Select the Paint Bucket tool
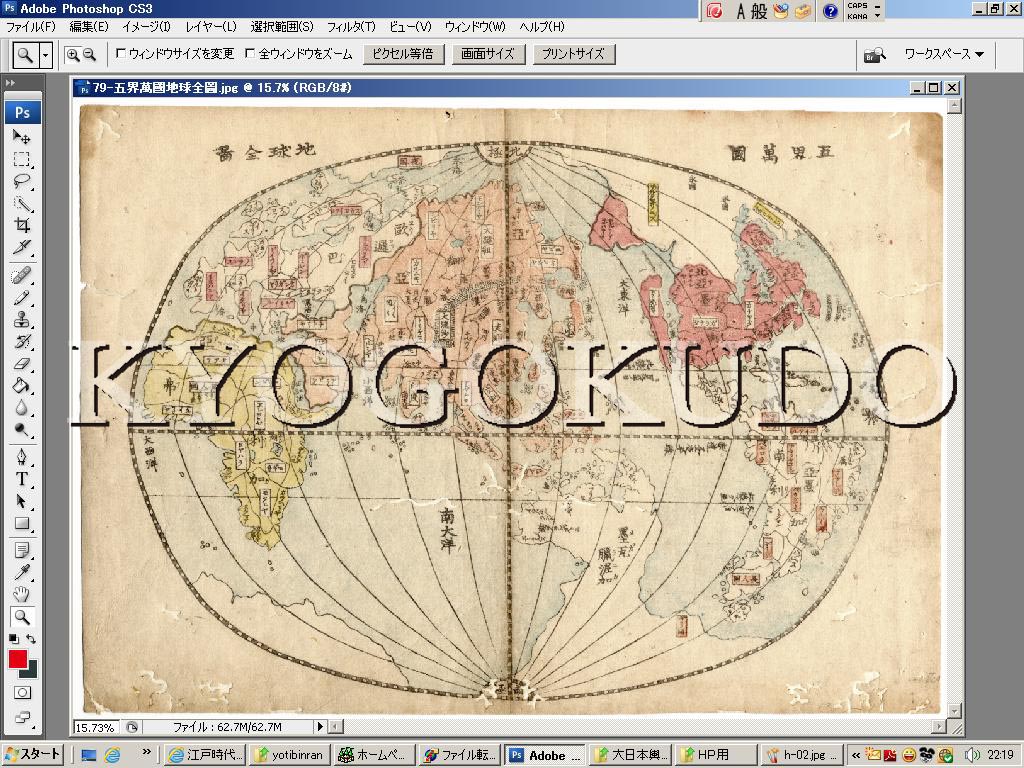The height and width of the screenshot is (768, 1024). [x=22, y=386]
